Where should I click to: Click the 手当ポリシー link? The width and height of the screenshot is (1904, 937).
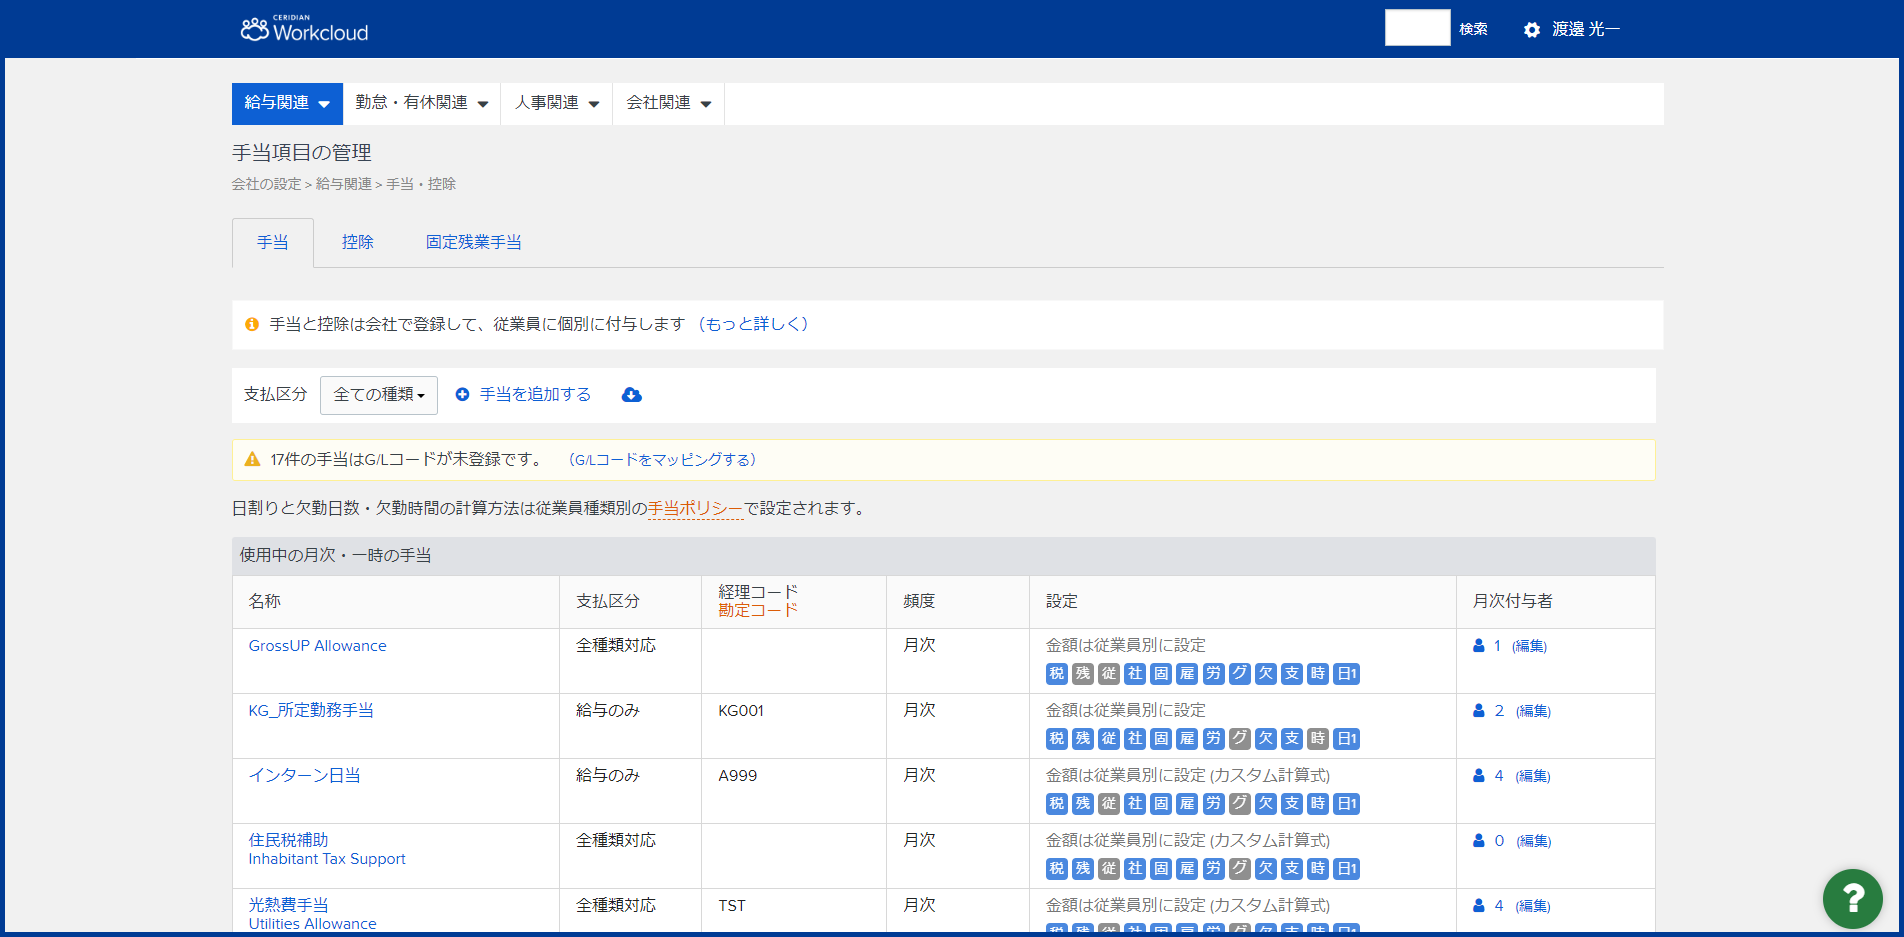(x=696, y=508)
